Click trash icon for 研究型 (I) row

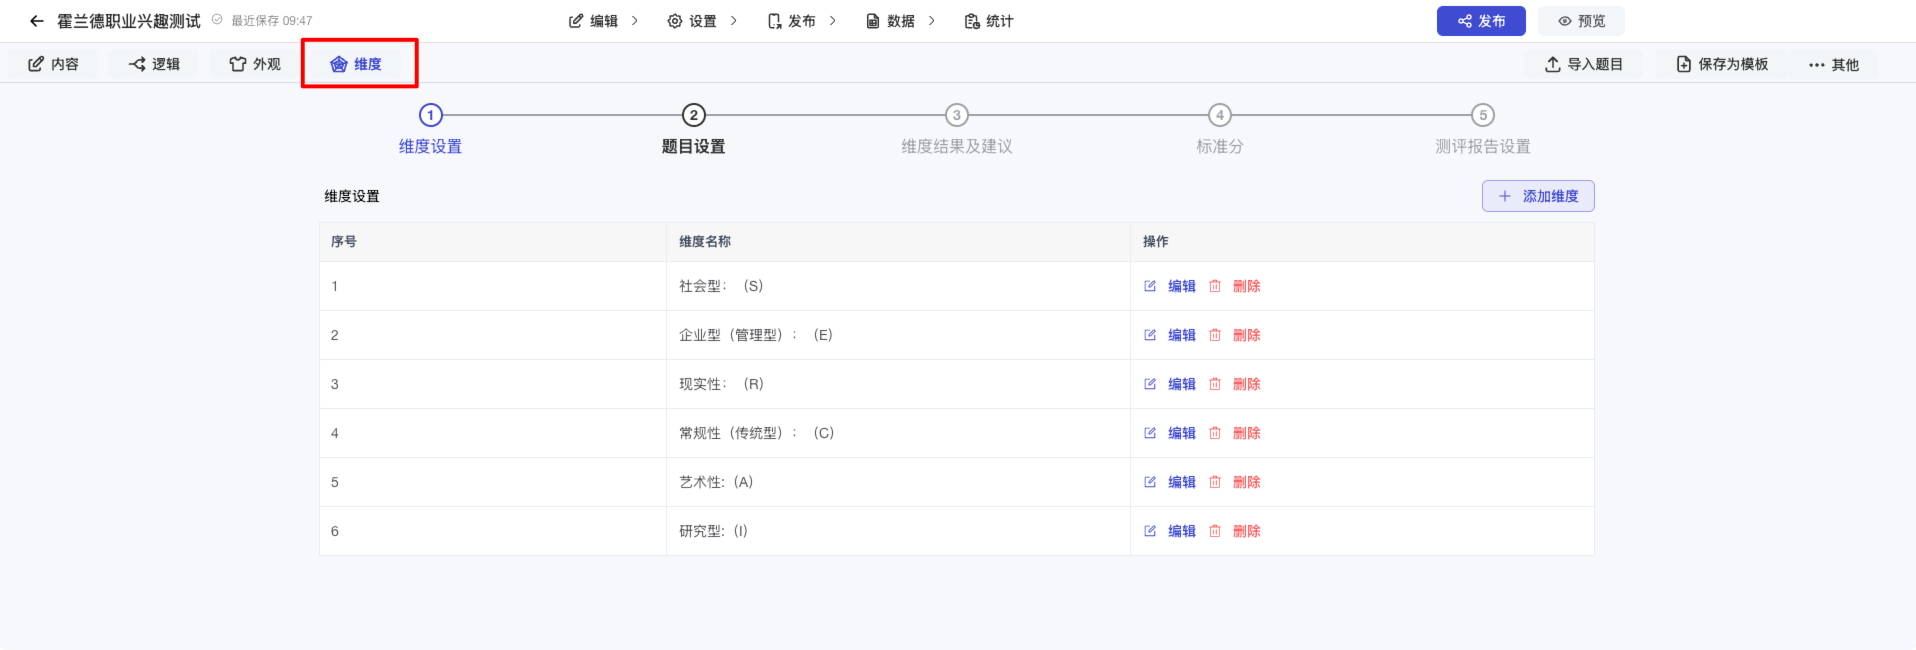(x=1215, y=531)
